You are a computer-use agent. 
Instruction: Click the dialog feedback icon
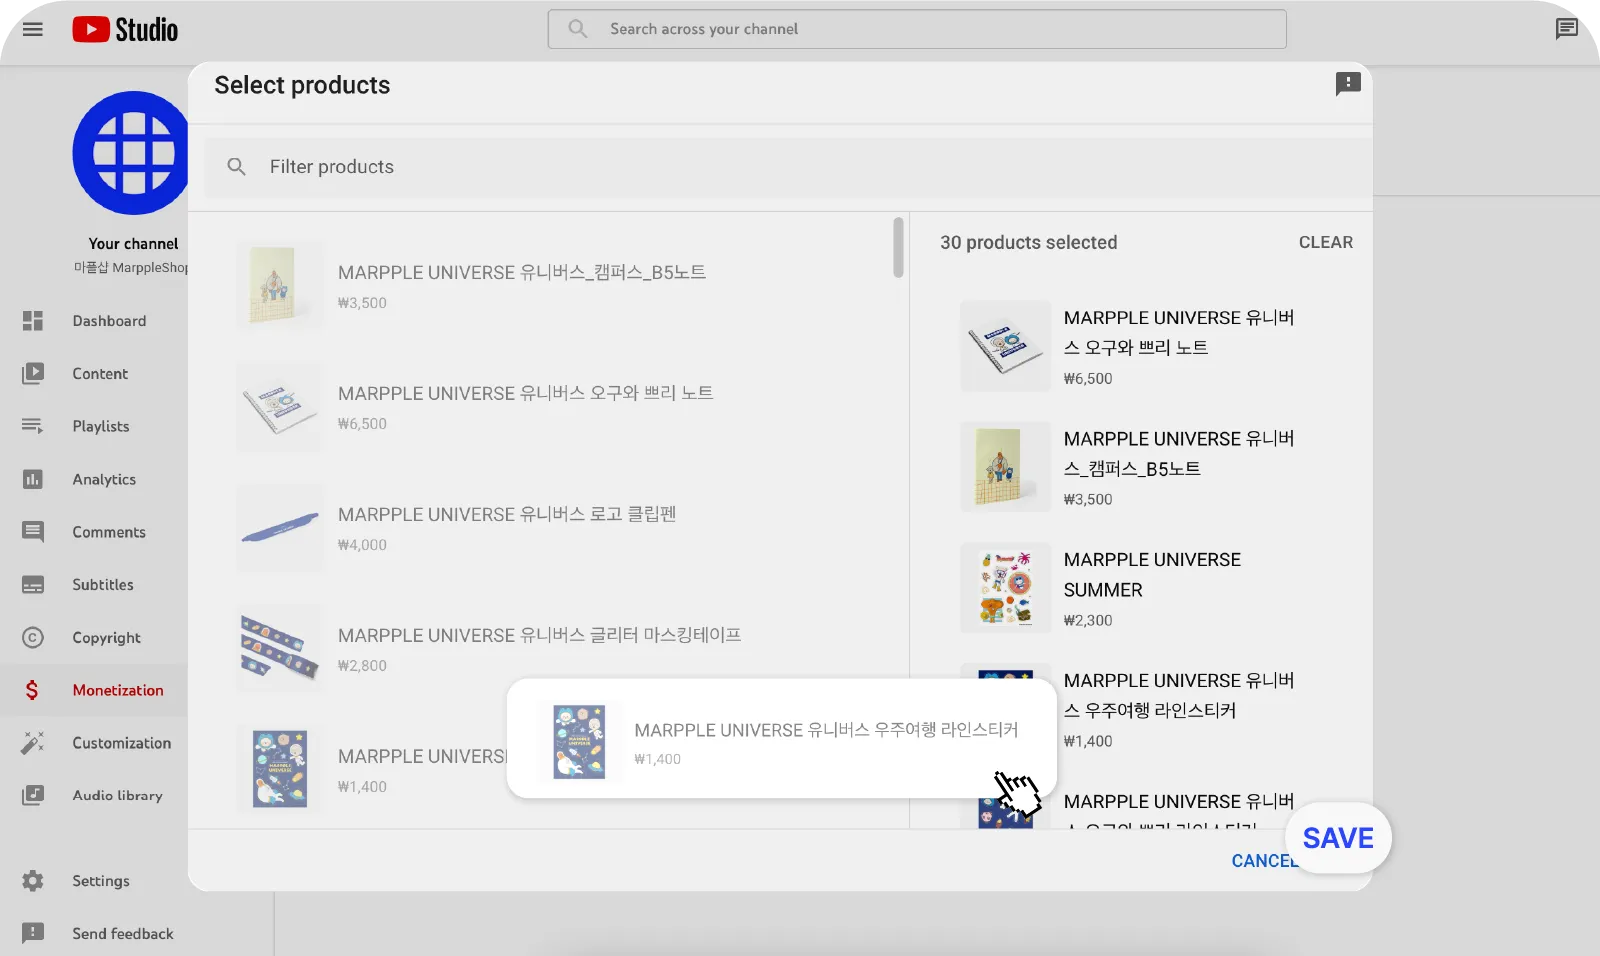click(x=1348, y=84)
